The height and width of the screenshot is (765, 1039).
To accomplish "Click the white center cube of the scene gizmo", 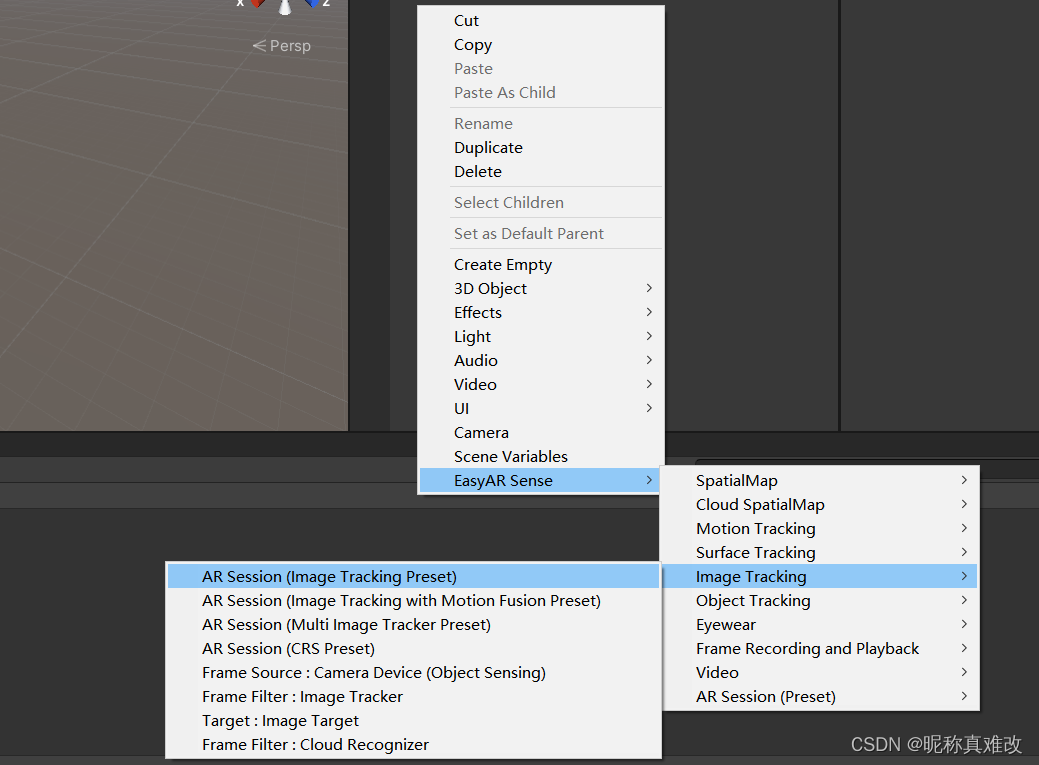I will [x=284, y=8].
